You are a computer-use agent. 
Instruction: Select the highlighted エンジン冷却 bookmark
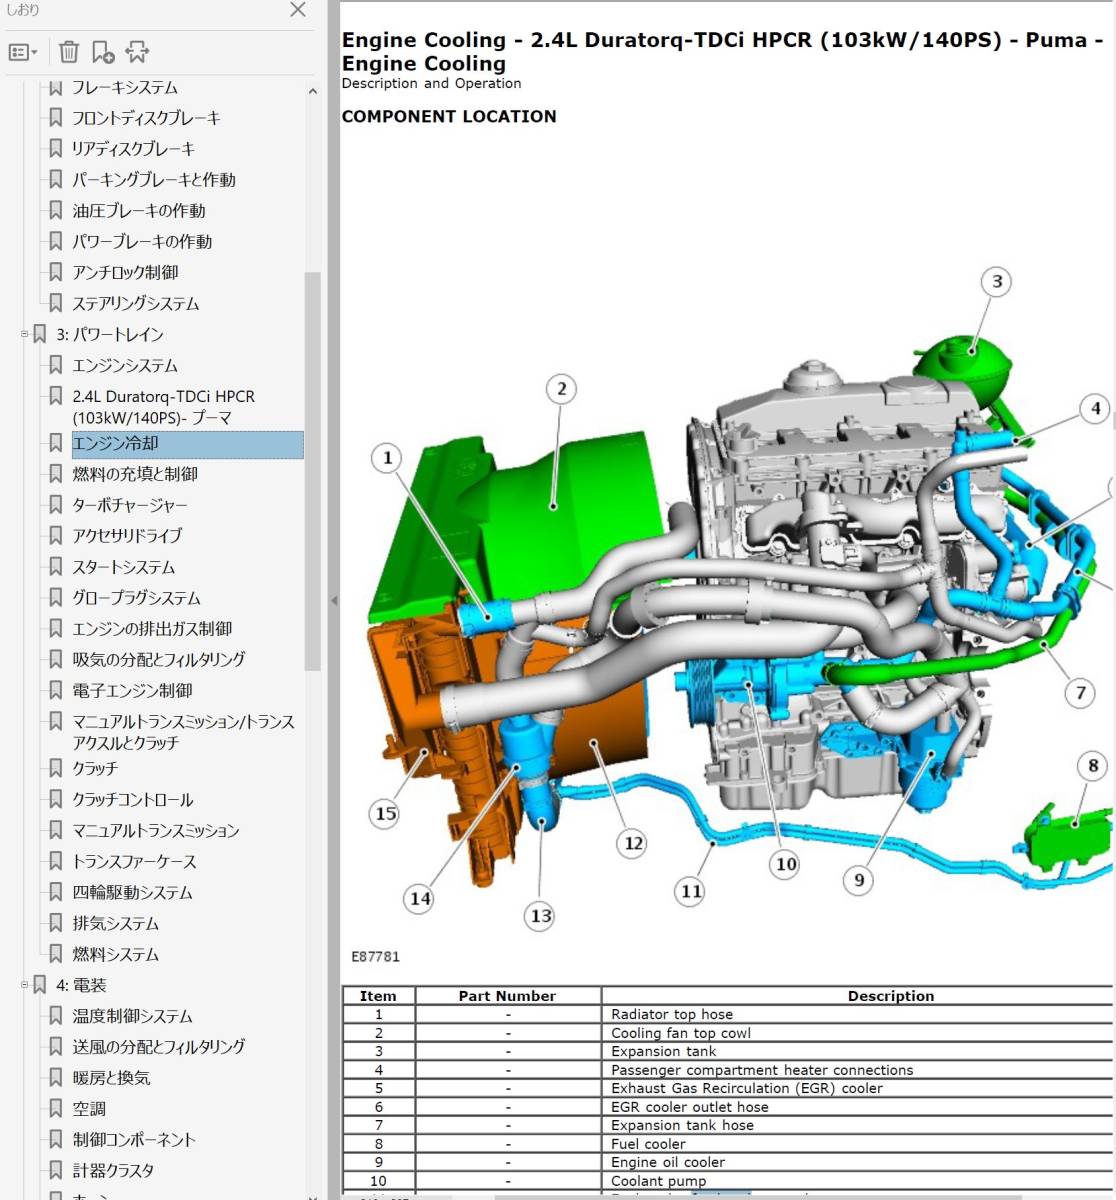click(x=187, y=444)
